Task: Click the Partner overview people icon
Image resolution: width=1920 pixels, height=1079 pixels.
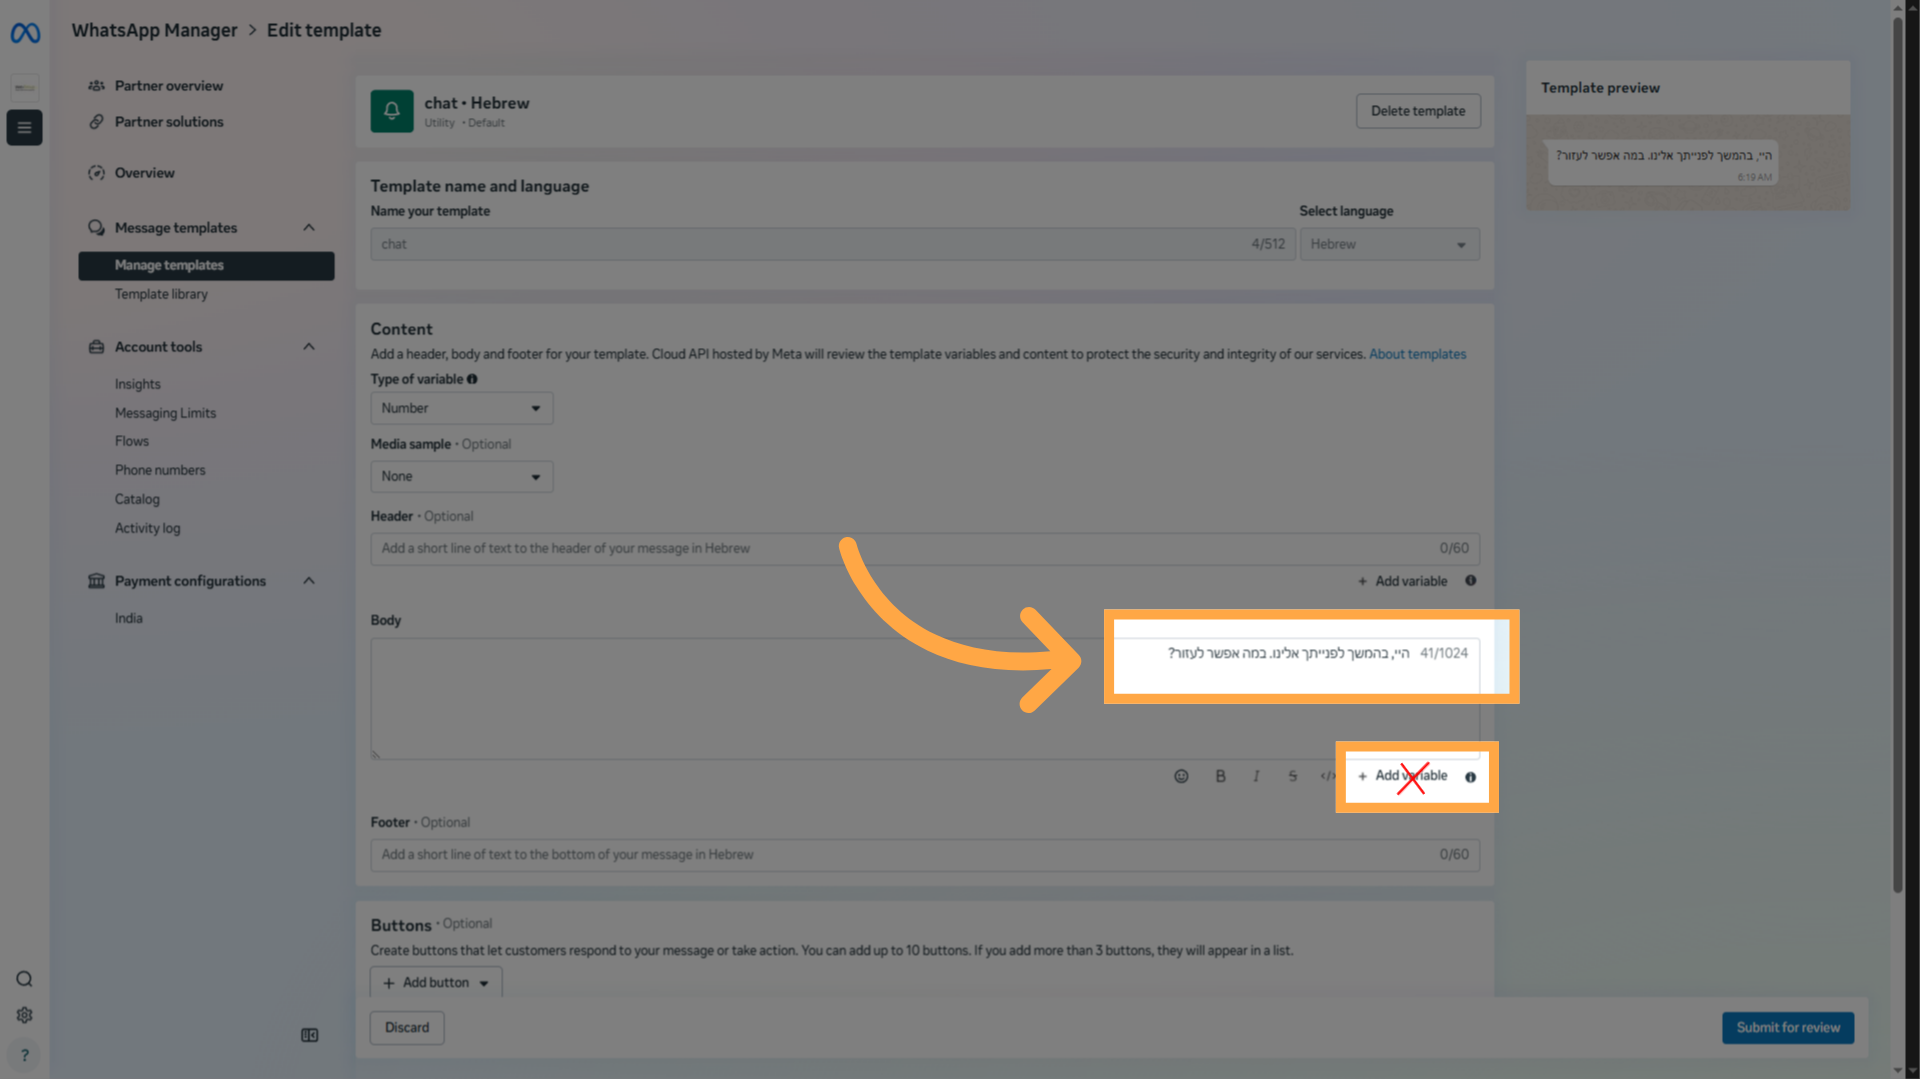Action: 96,86
